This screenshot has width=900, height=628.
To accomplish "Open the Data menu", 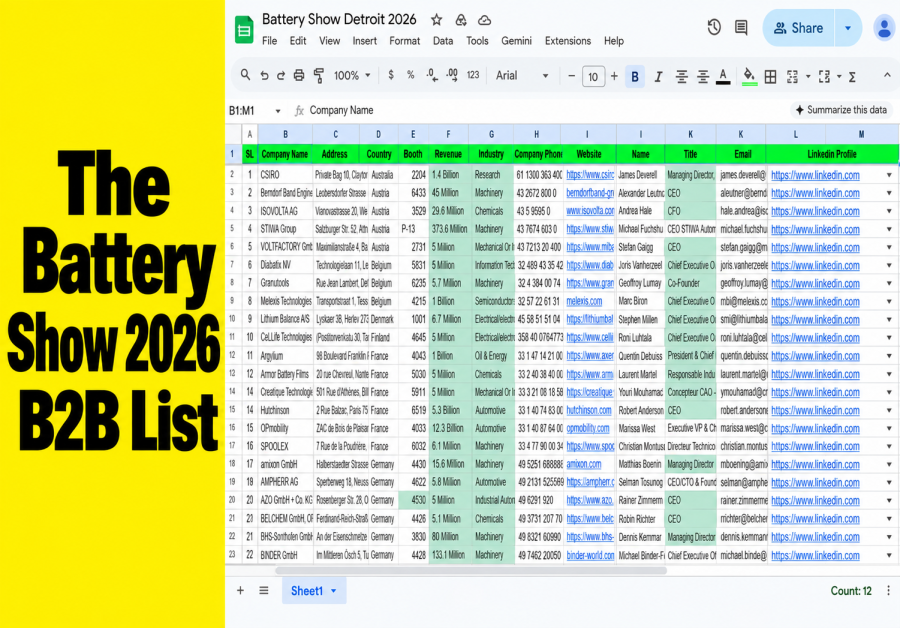I will 443,41.
